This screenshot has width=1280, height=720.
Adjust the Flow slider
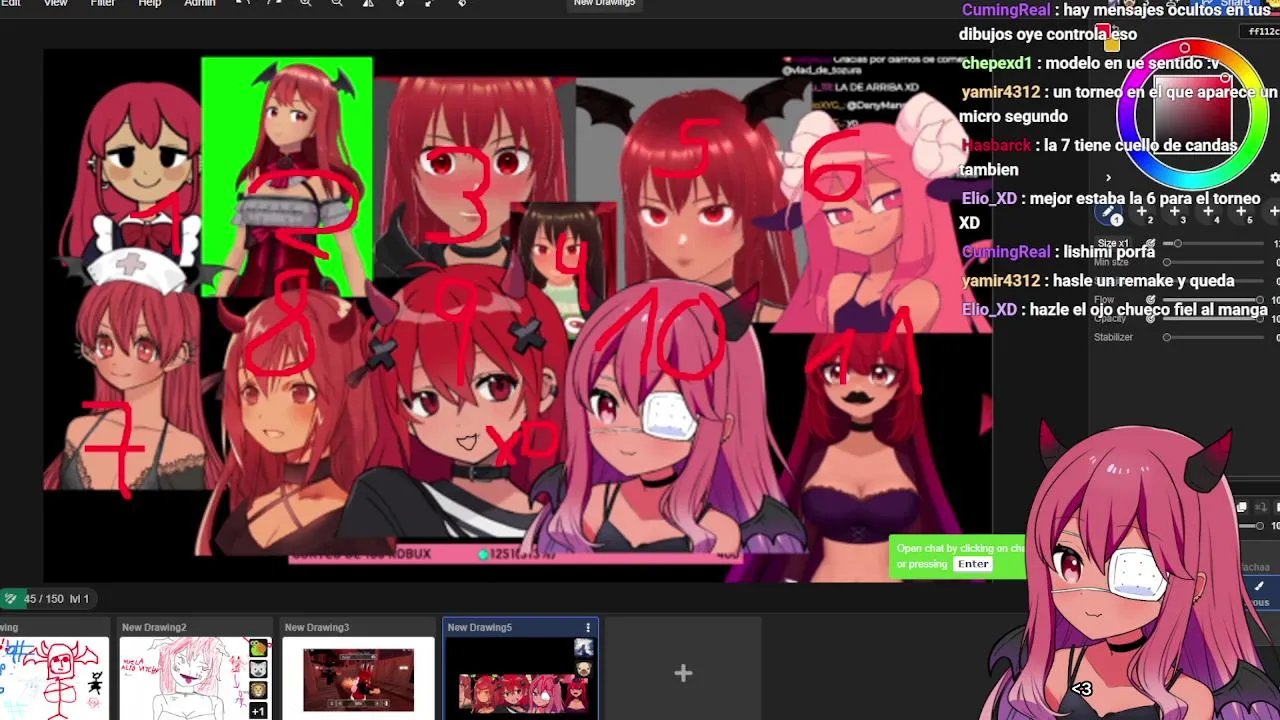(1215, 300)
